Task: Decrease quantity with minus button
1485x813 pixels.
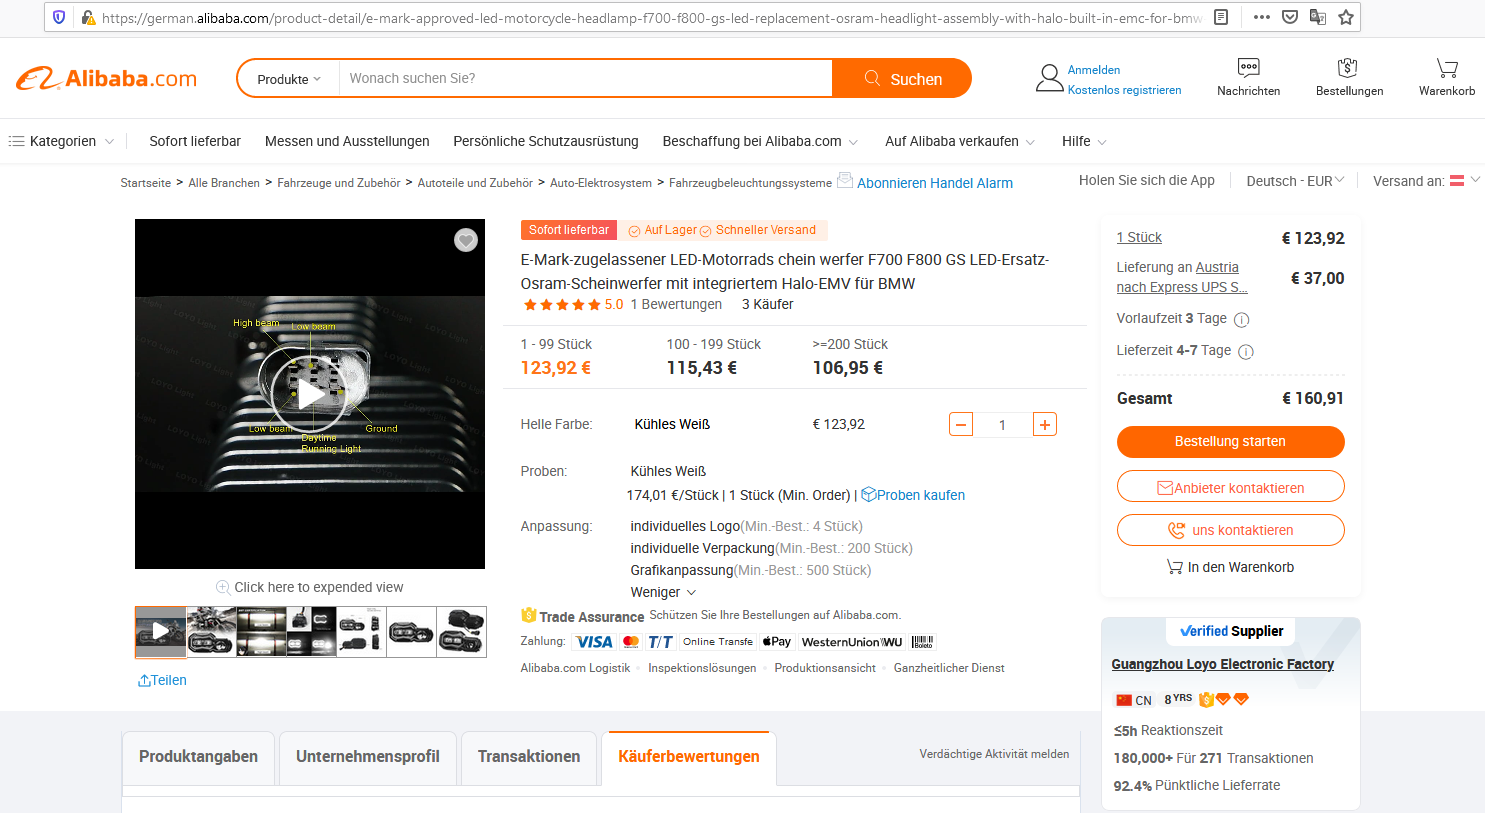Action: pos(961,424)
